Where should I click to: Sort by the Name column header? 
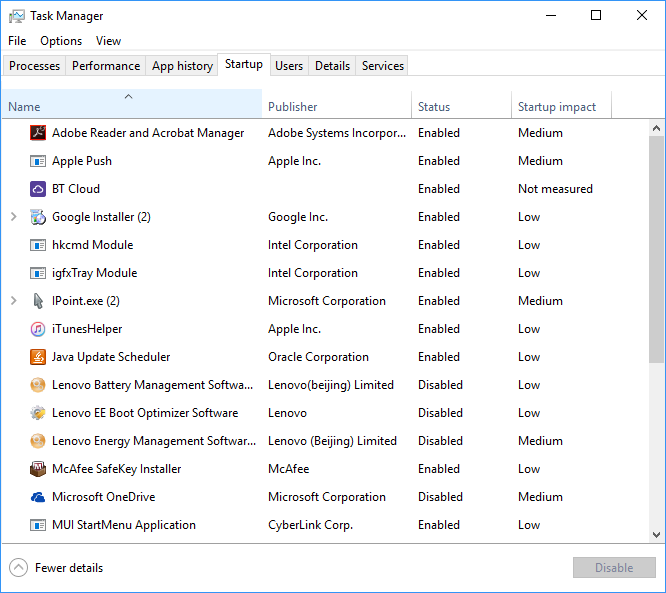coord(132,104)
